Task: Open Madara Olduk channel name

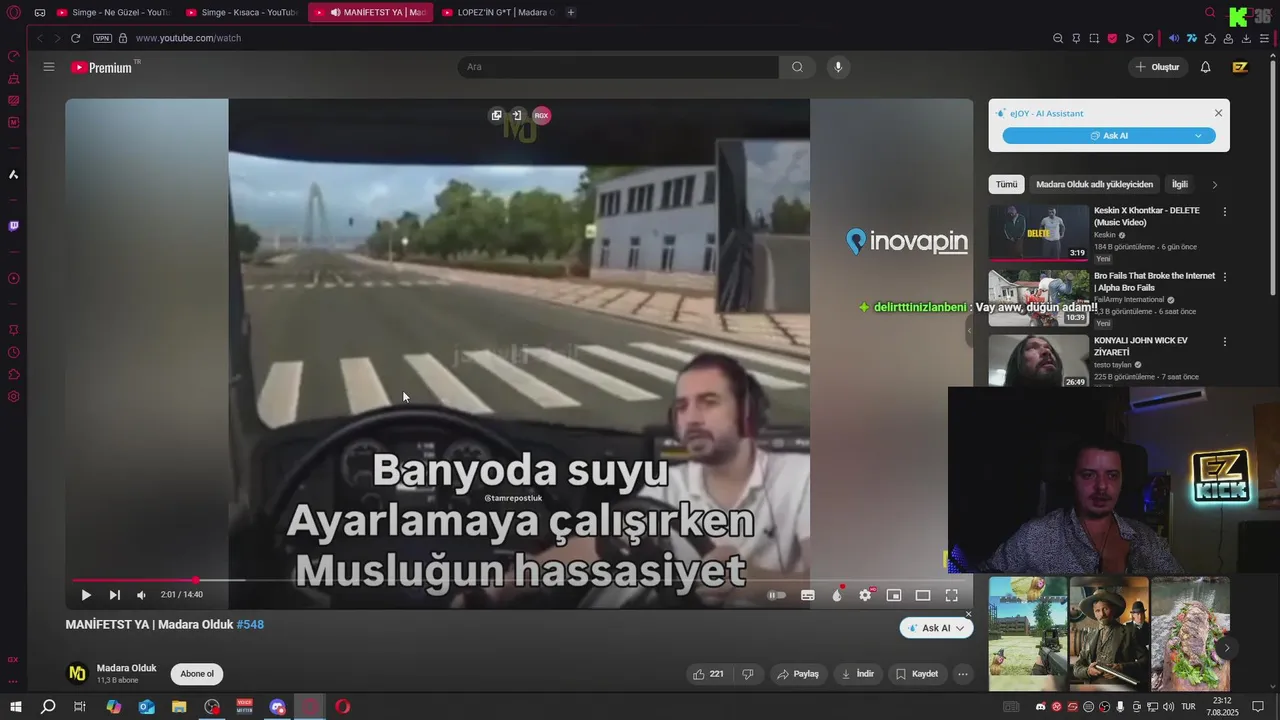Action: (126, 668)
